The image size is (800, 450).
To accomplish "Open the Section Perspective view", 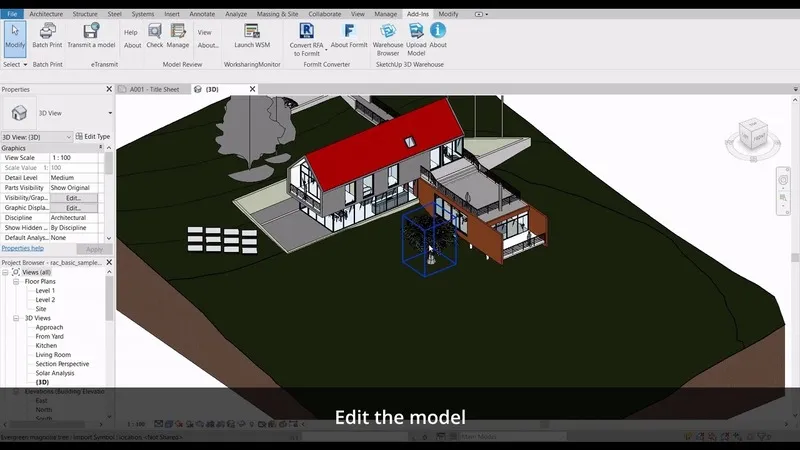I will (62, 364).
